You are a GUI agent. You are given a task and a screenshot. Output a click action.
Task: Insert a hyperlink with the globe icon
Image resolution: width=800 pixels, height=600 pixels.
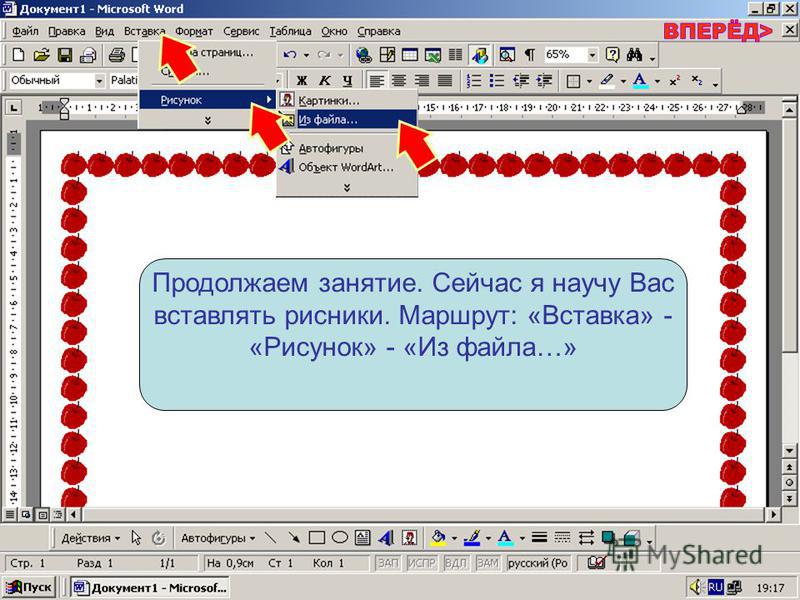(364, 55)
